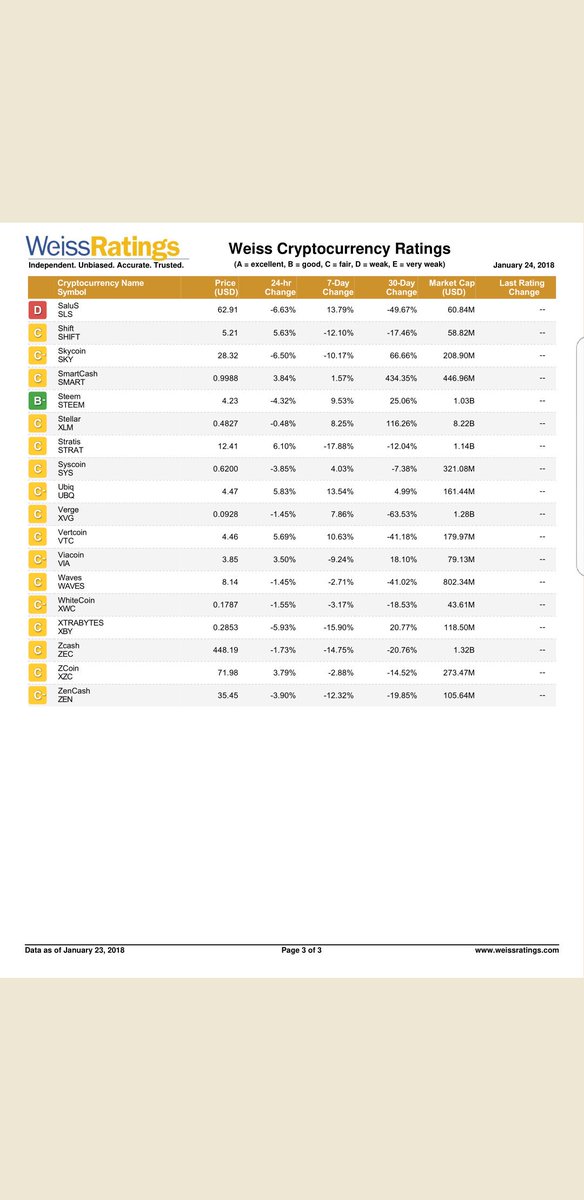The width and height of the screenshot is (584, 1200).
Task: Click the C rating badge for Stratis
Action: (38, 446)
